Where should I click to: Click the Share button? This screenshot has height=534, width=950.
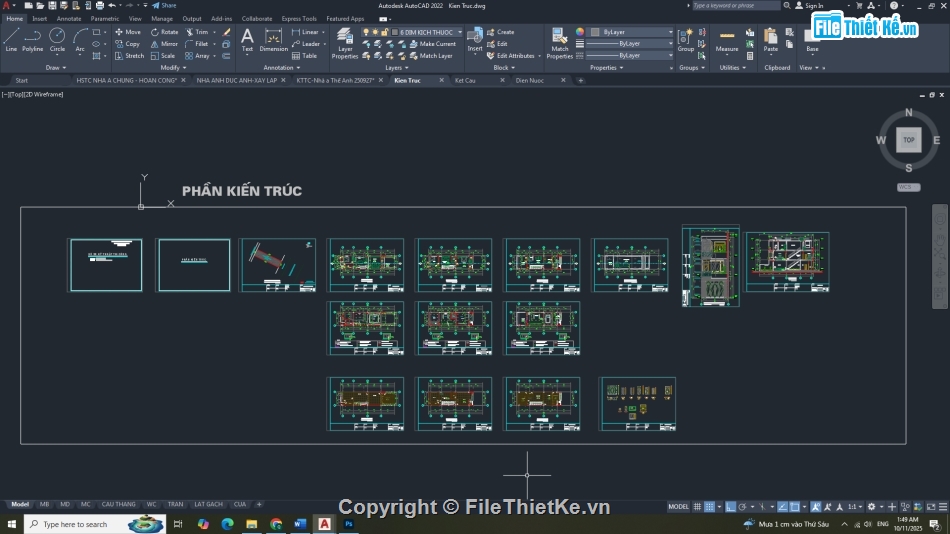(x=164, y=5)
